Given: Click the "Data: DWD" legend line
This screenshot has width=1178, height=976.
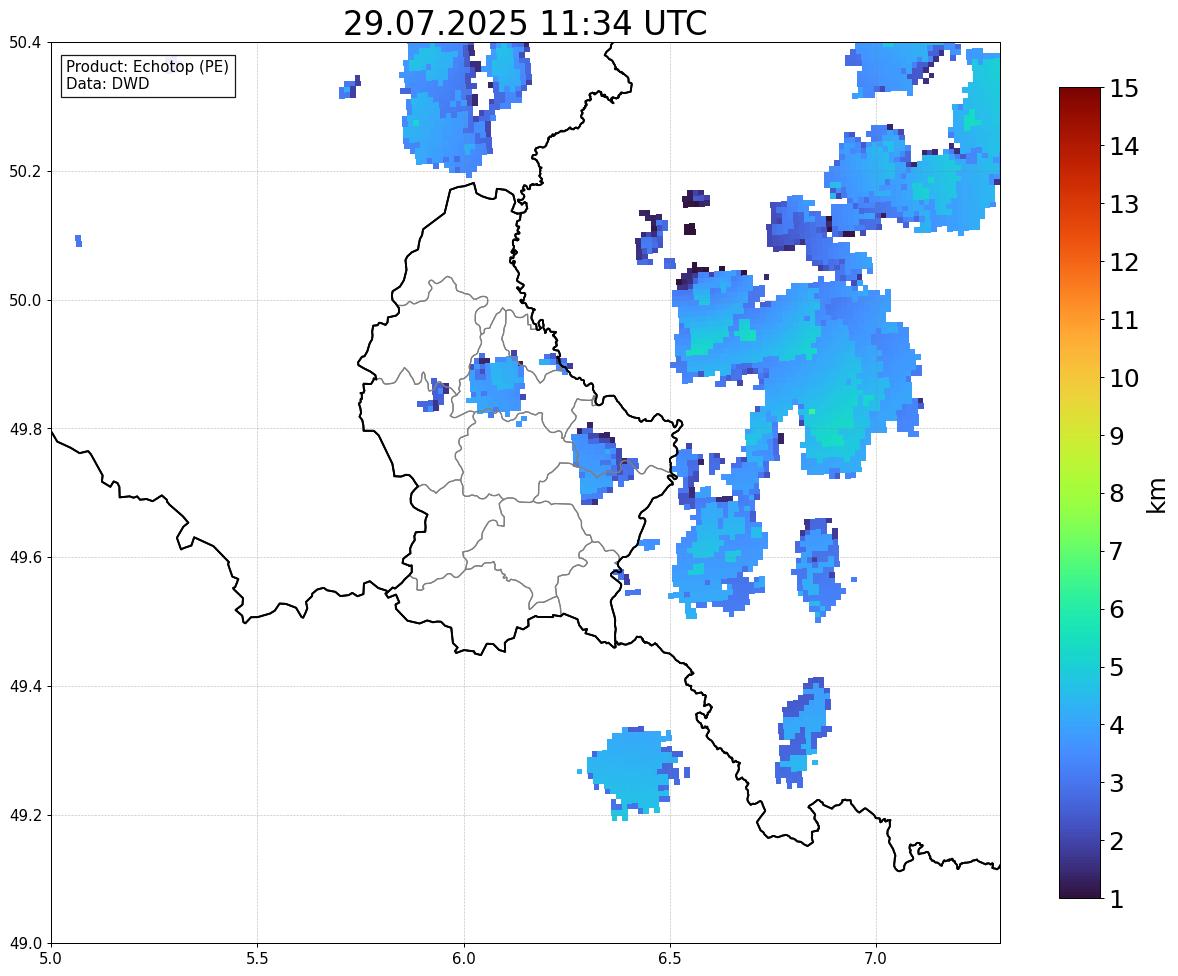Looking at the screenshot, I should (107, 83).
